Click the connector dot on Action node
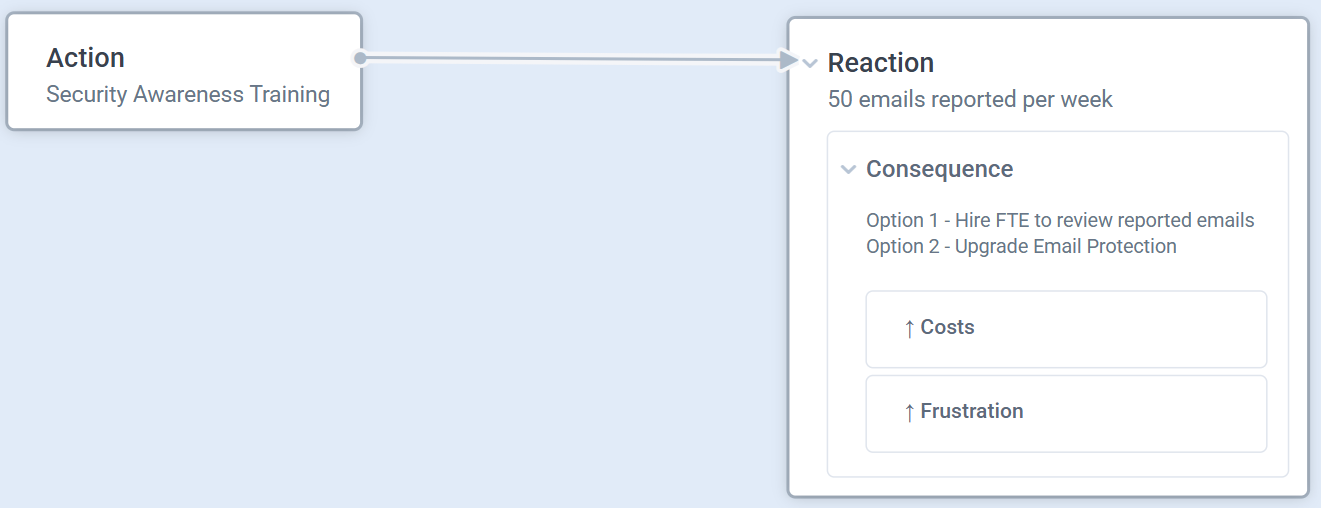Image resolution: width=1321 pixels, height=508 pixels. 360,58
